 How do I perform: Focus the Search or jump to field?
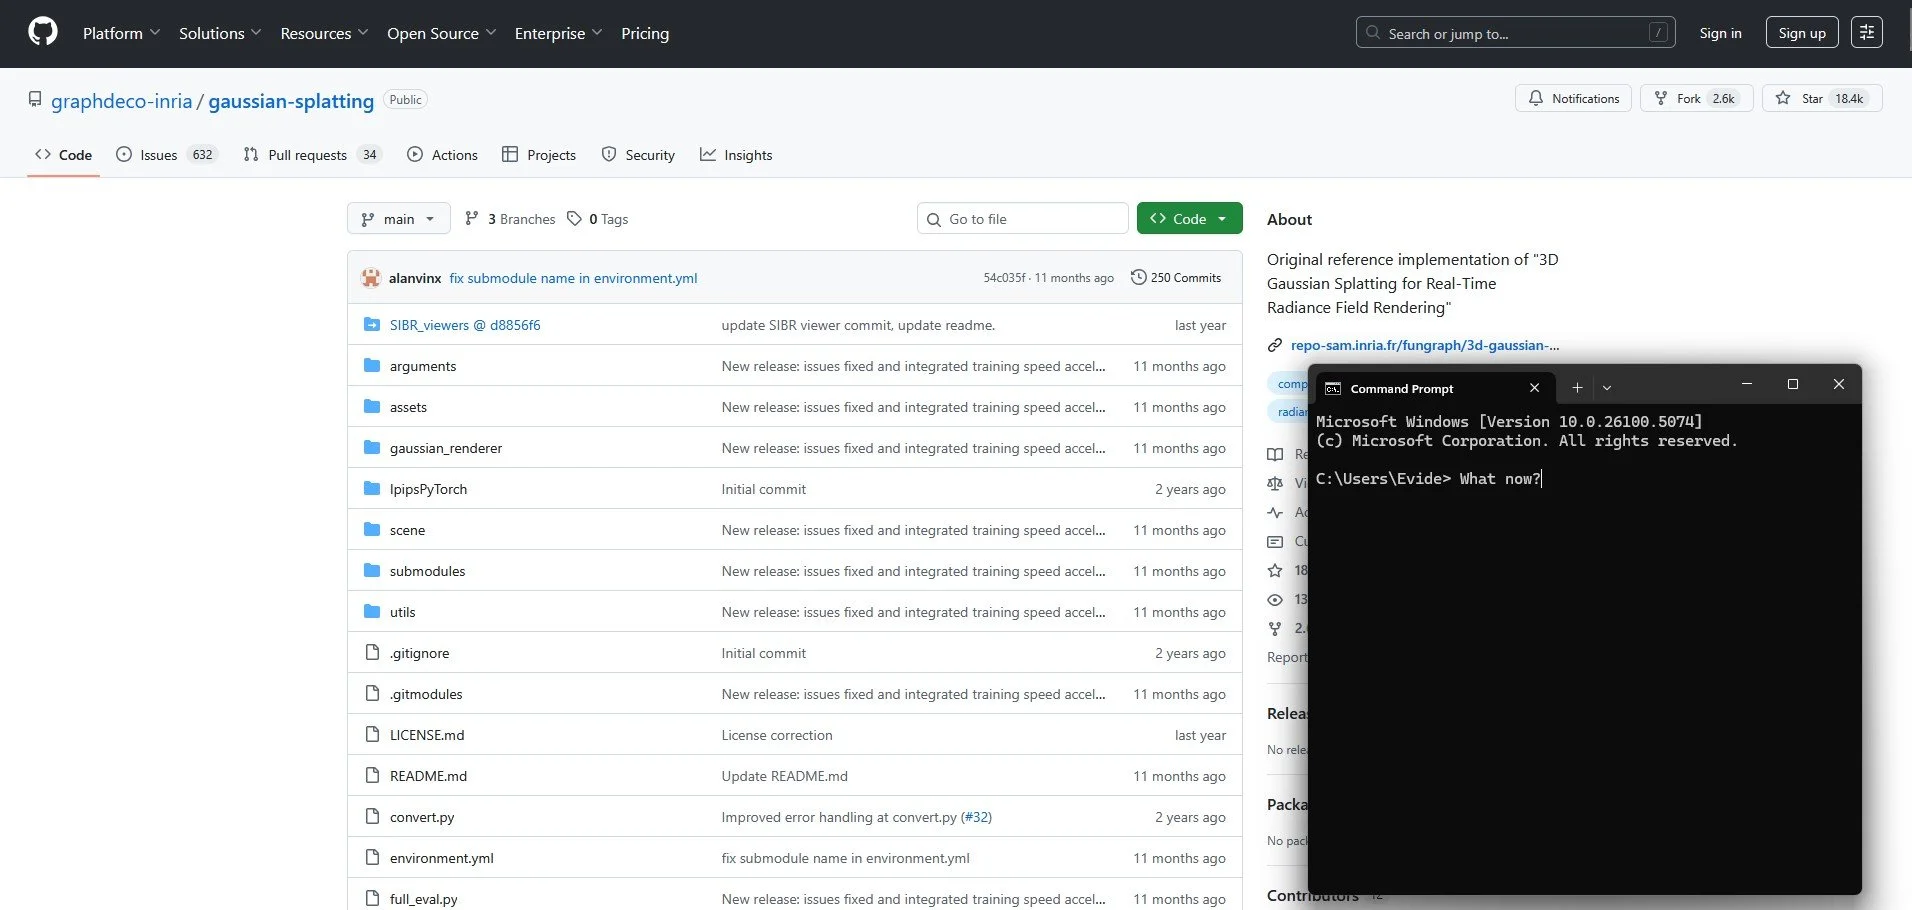1515,33
